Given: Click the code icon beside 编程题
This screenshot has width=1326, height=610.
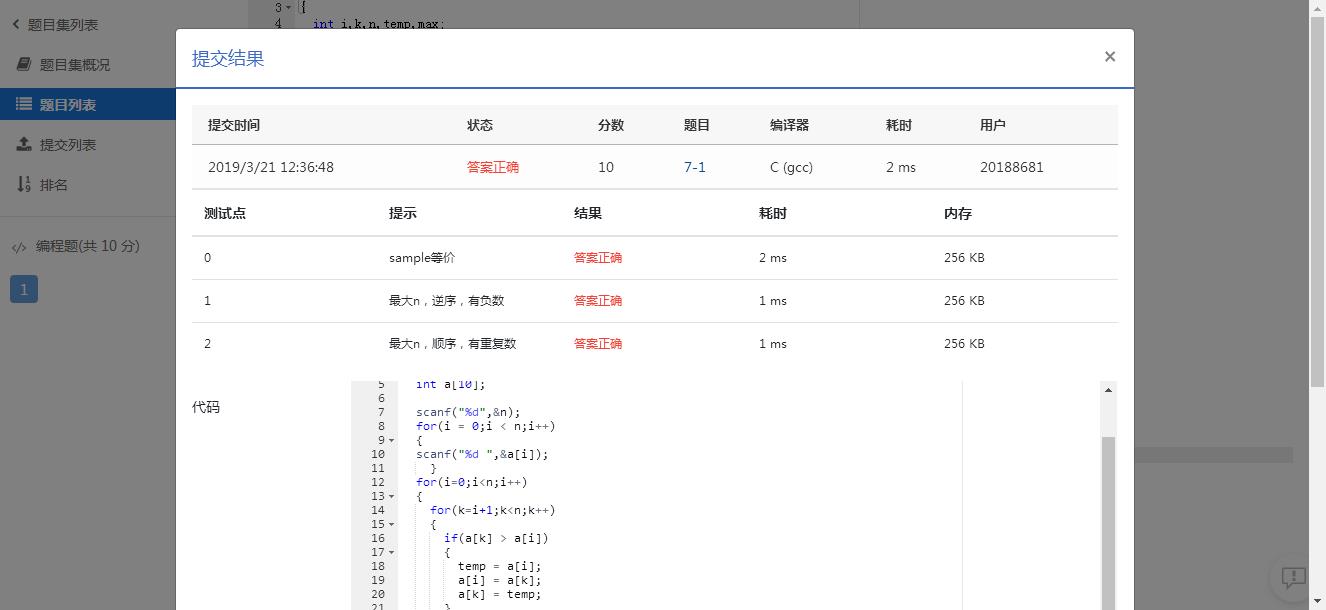Looking at the screenshot, I should click(19, 247).
